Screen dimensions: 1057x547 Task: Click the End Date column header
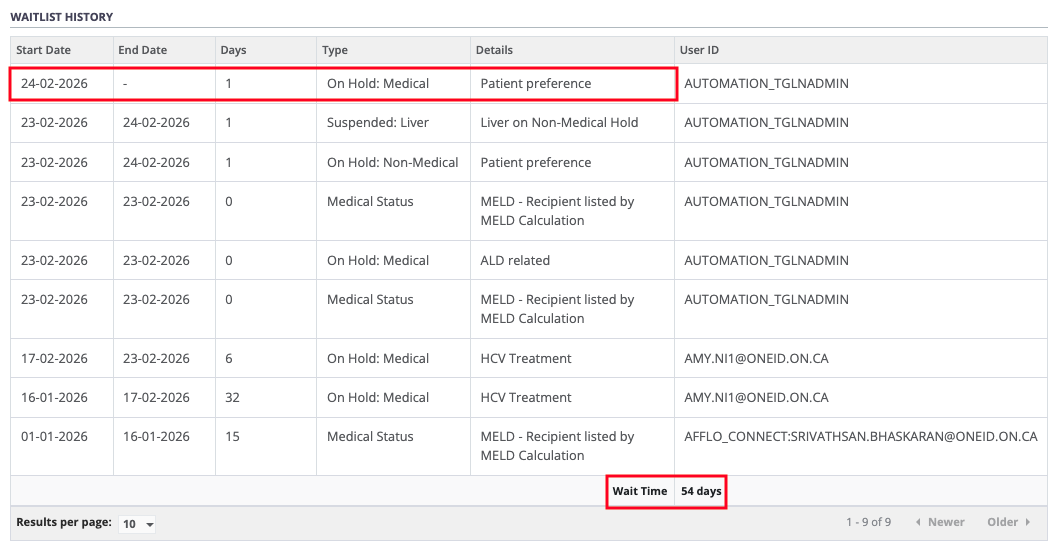tap(143, 50)
